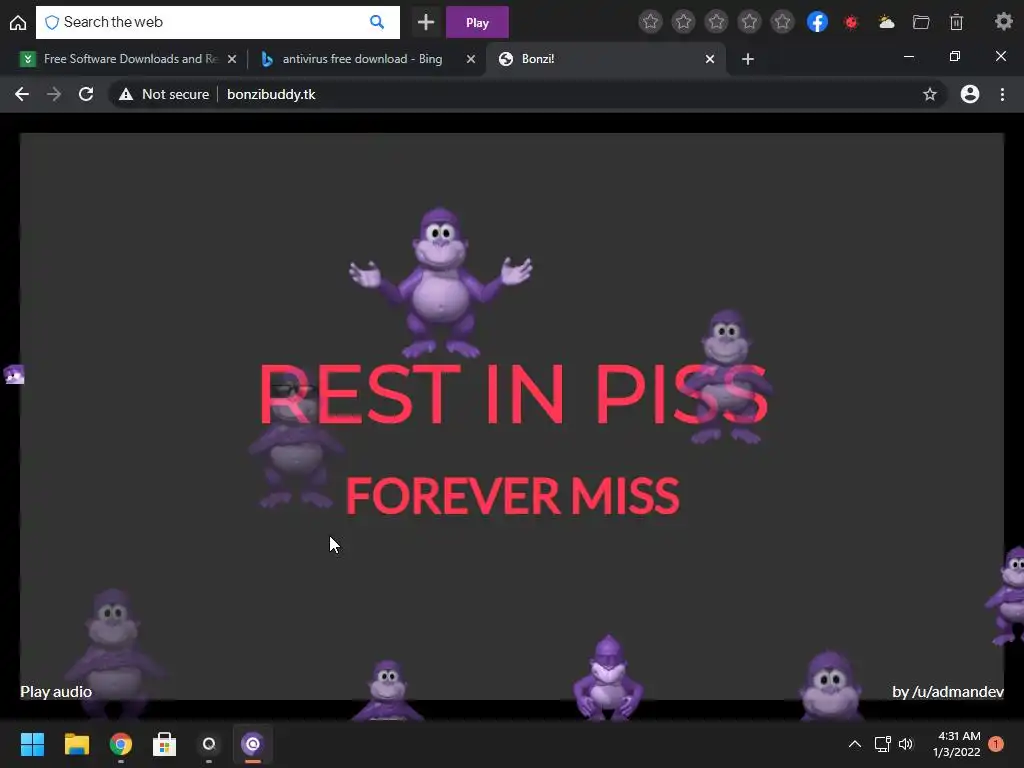Close the Free Software Downloads tab
The height and width of the screenshot is (768, 1024).
[x=232, y=59]
